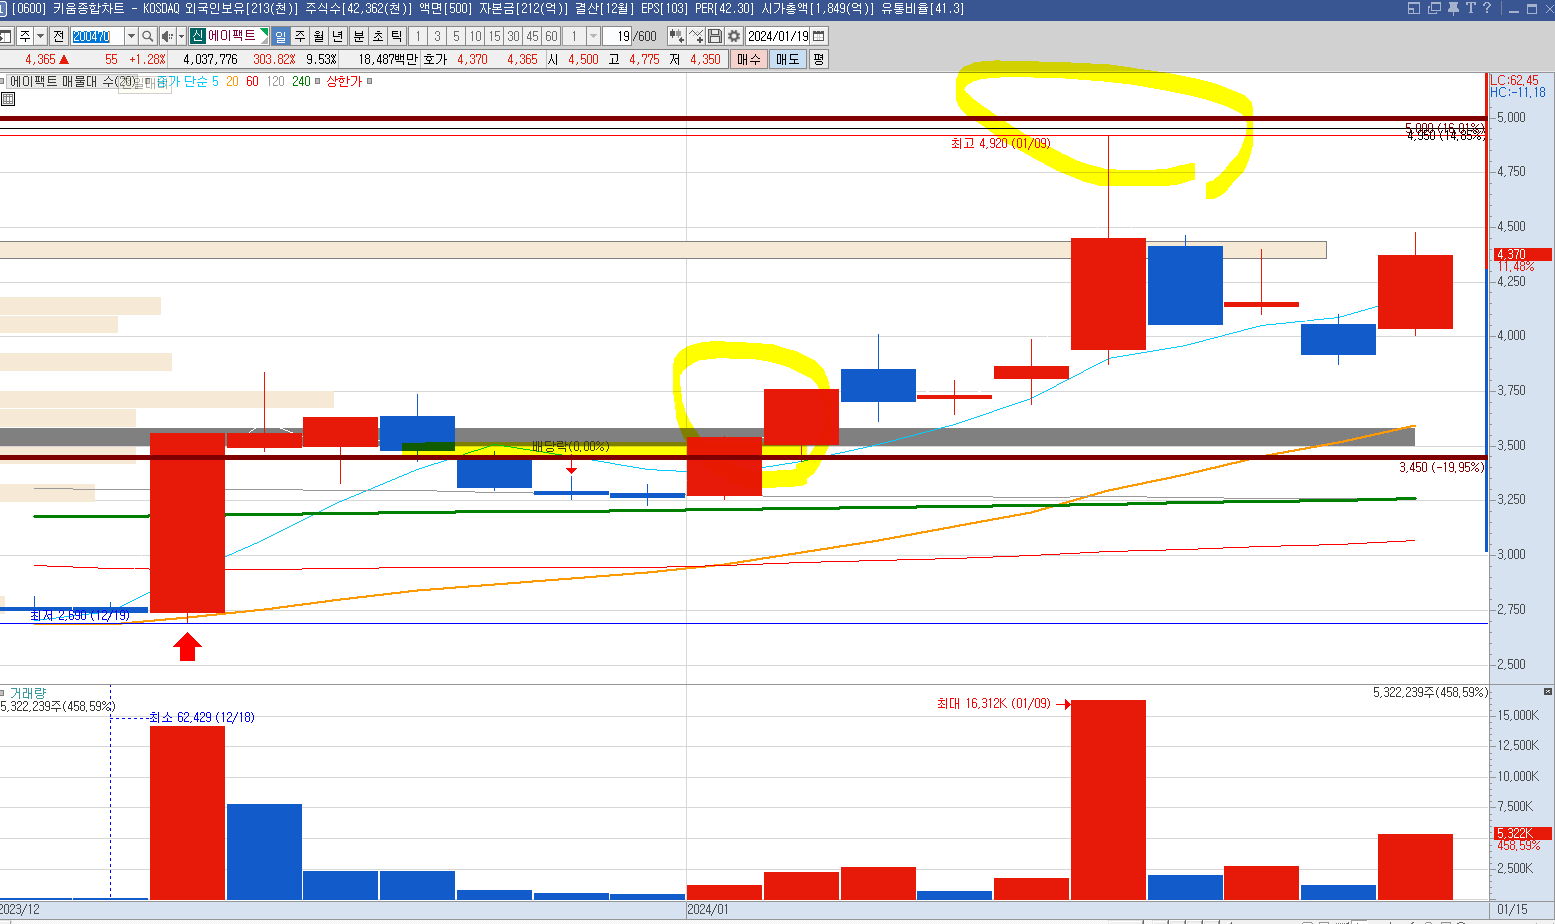Image resolution: width=1555 pixels, height=924 pixels.
Task: Click the stock code input 200470
Action: click(97, 36)
